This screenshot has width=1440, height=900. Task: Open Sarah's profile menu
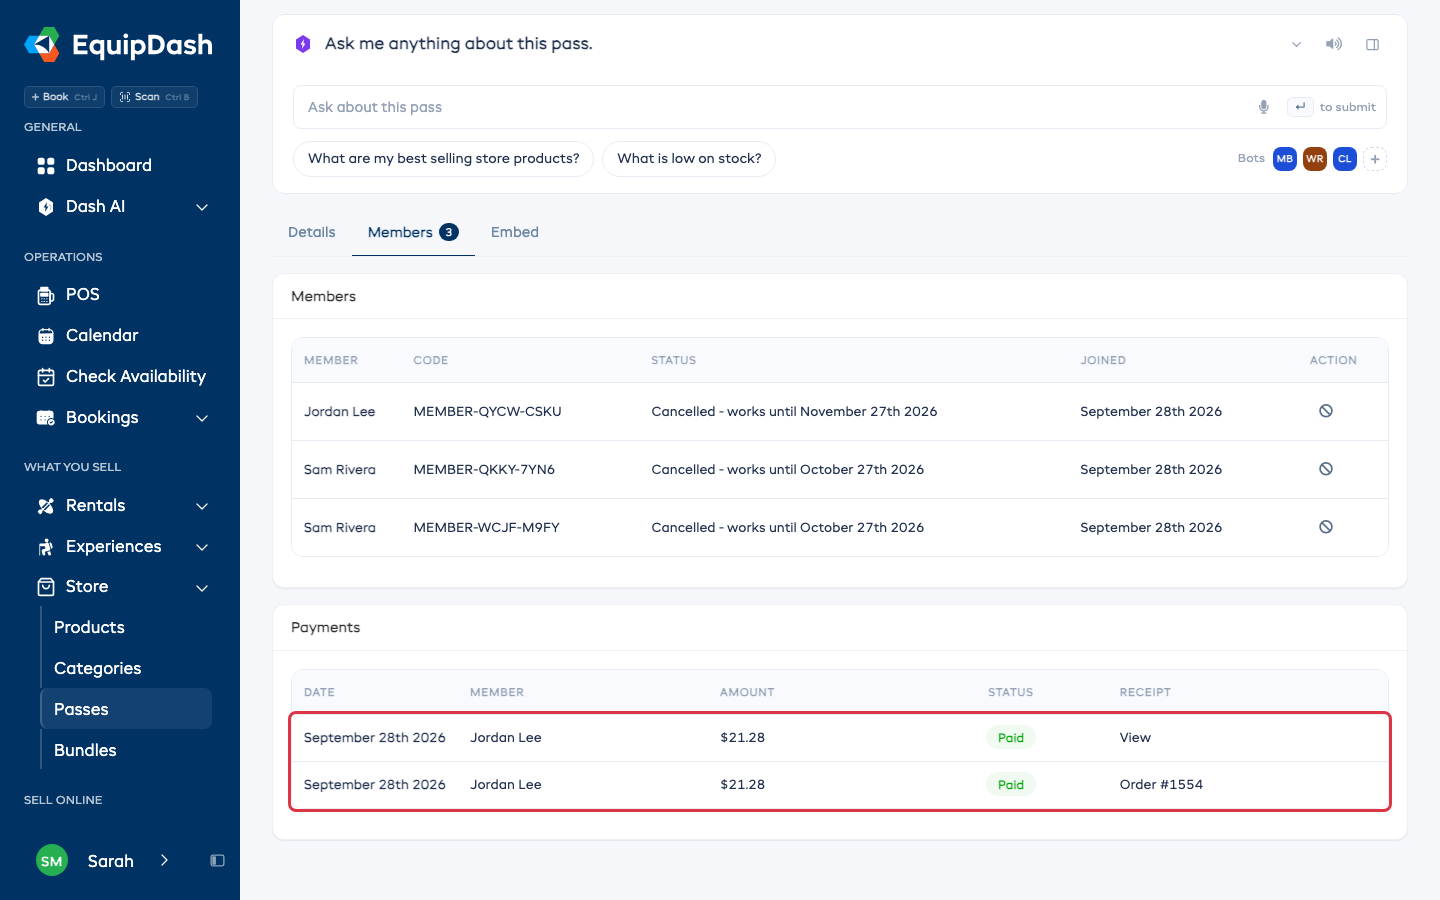pyautogui.click(x=103, y=861)
